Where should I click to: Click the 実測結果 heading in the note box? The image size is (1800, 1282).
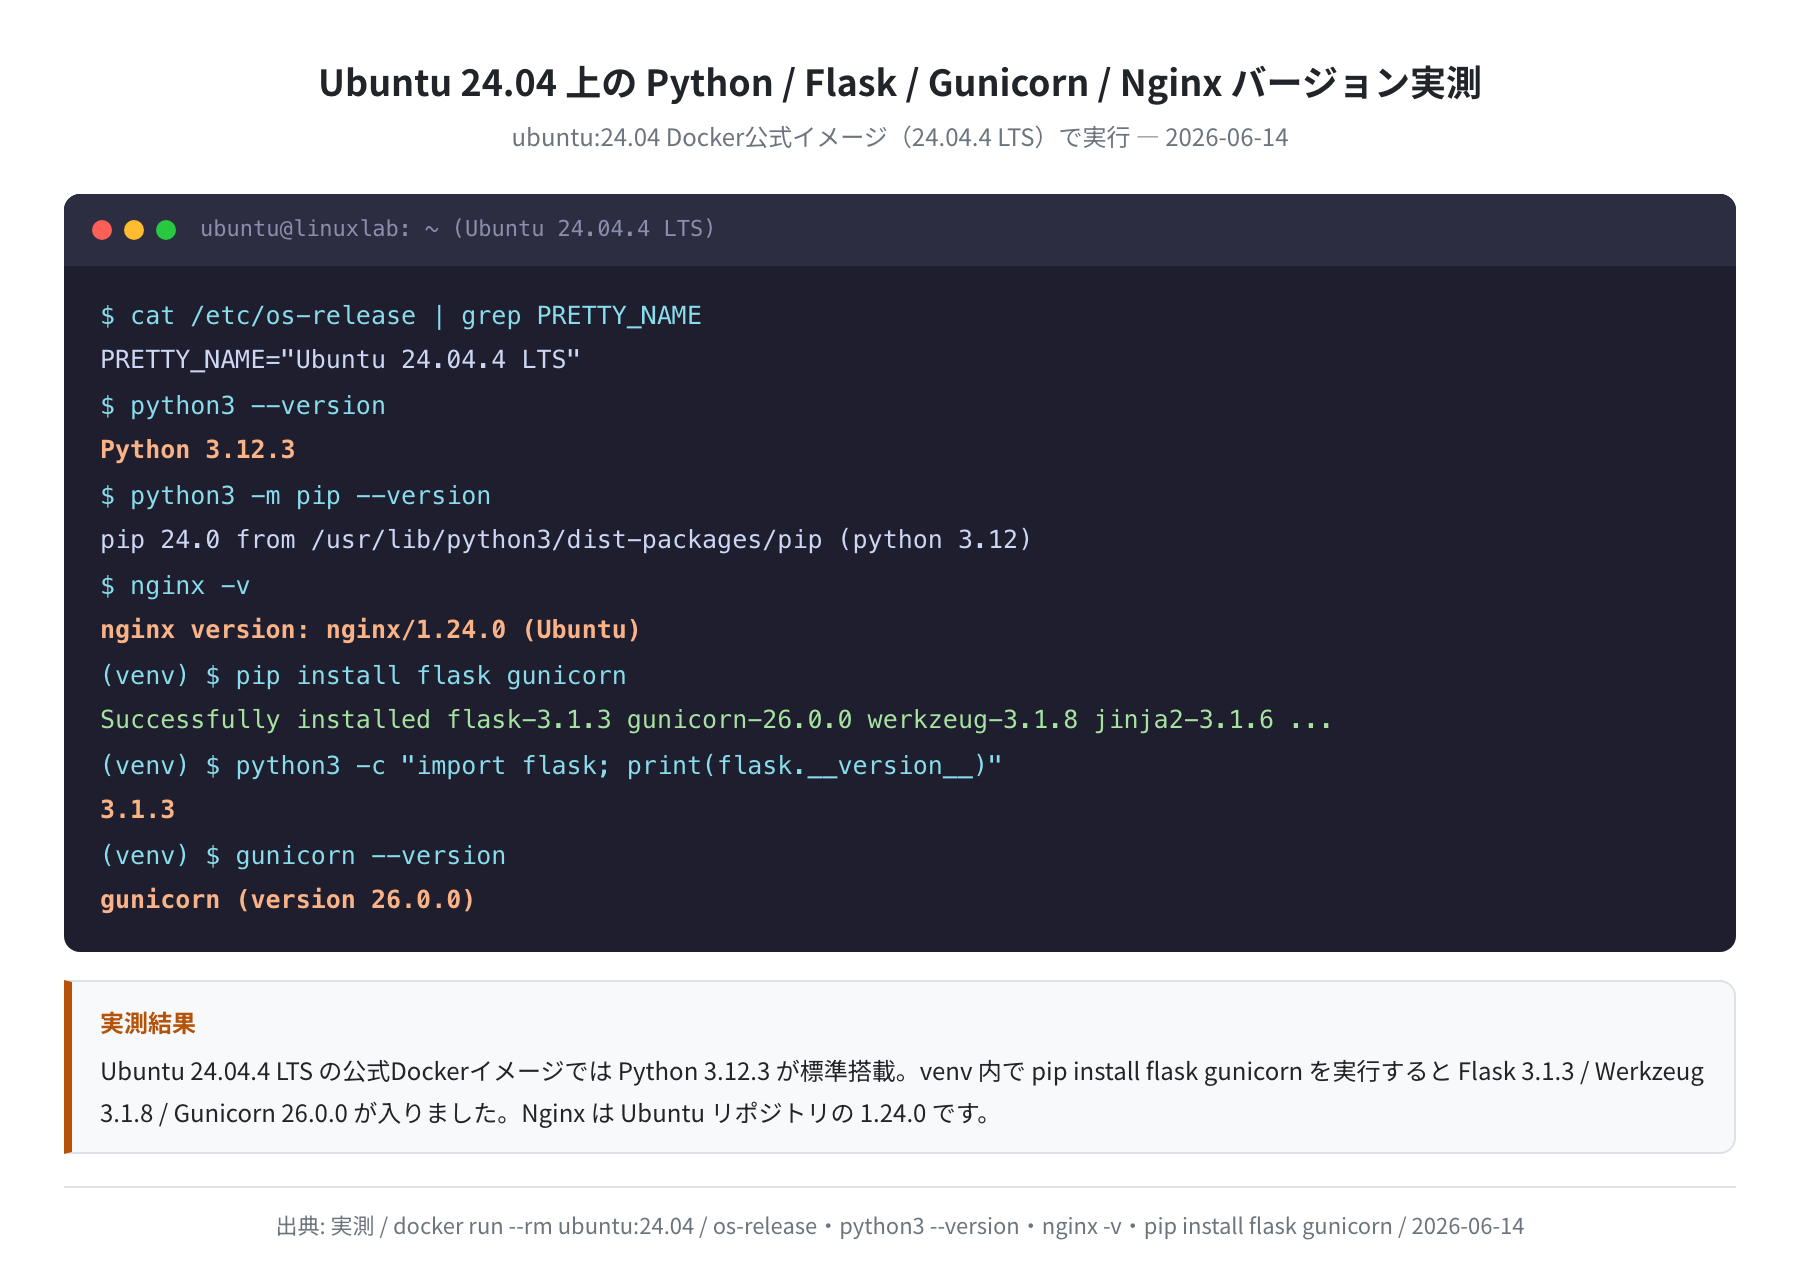[x=148, y=1023]
